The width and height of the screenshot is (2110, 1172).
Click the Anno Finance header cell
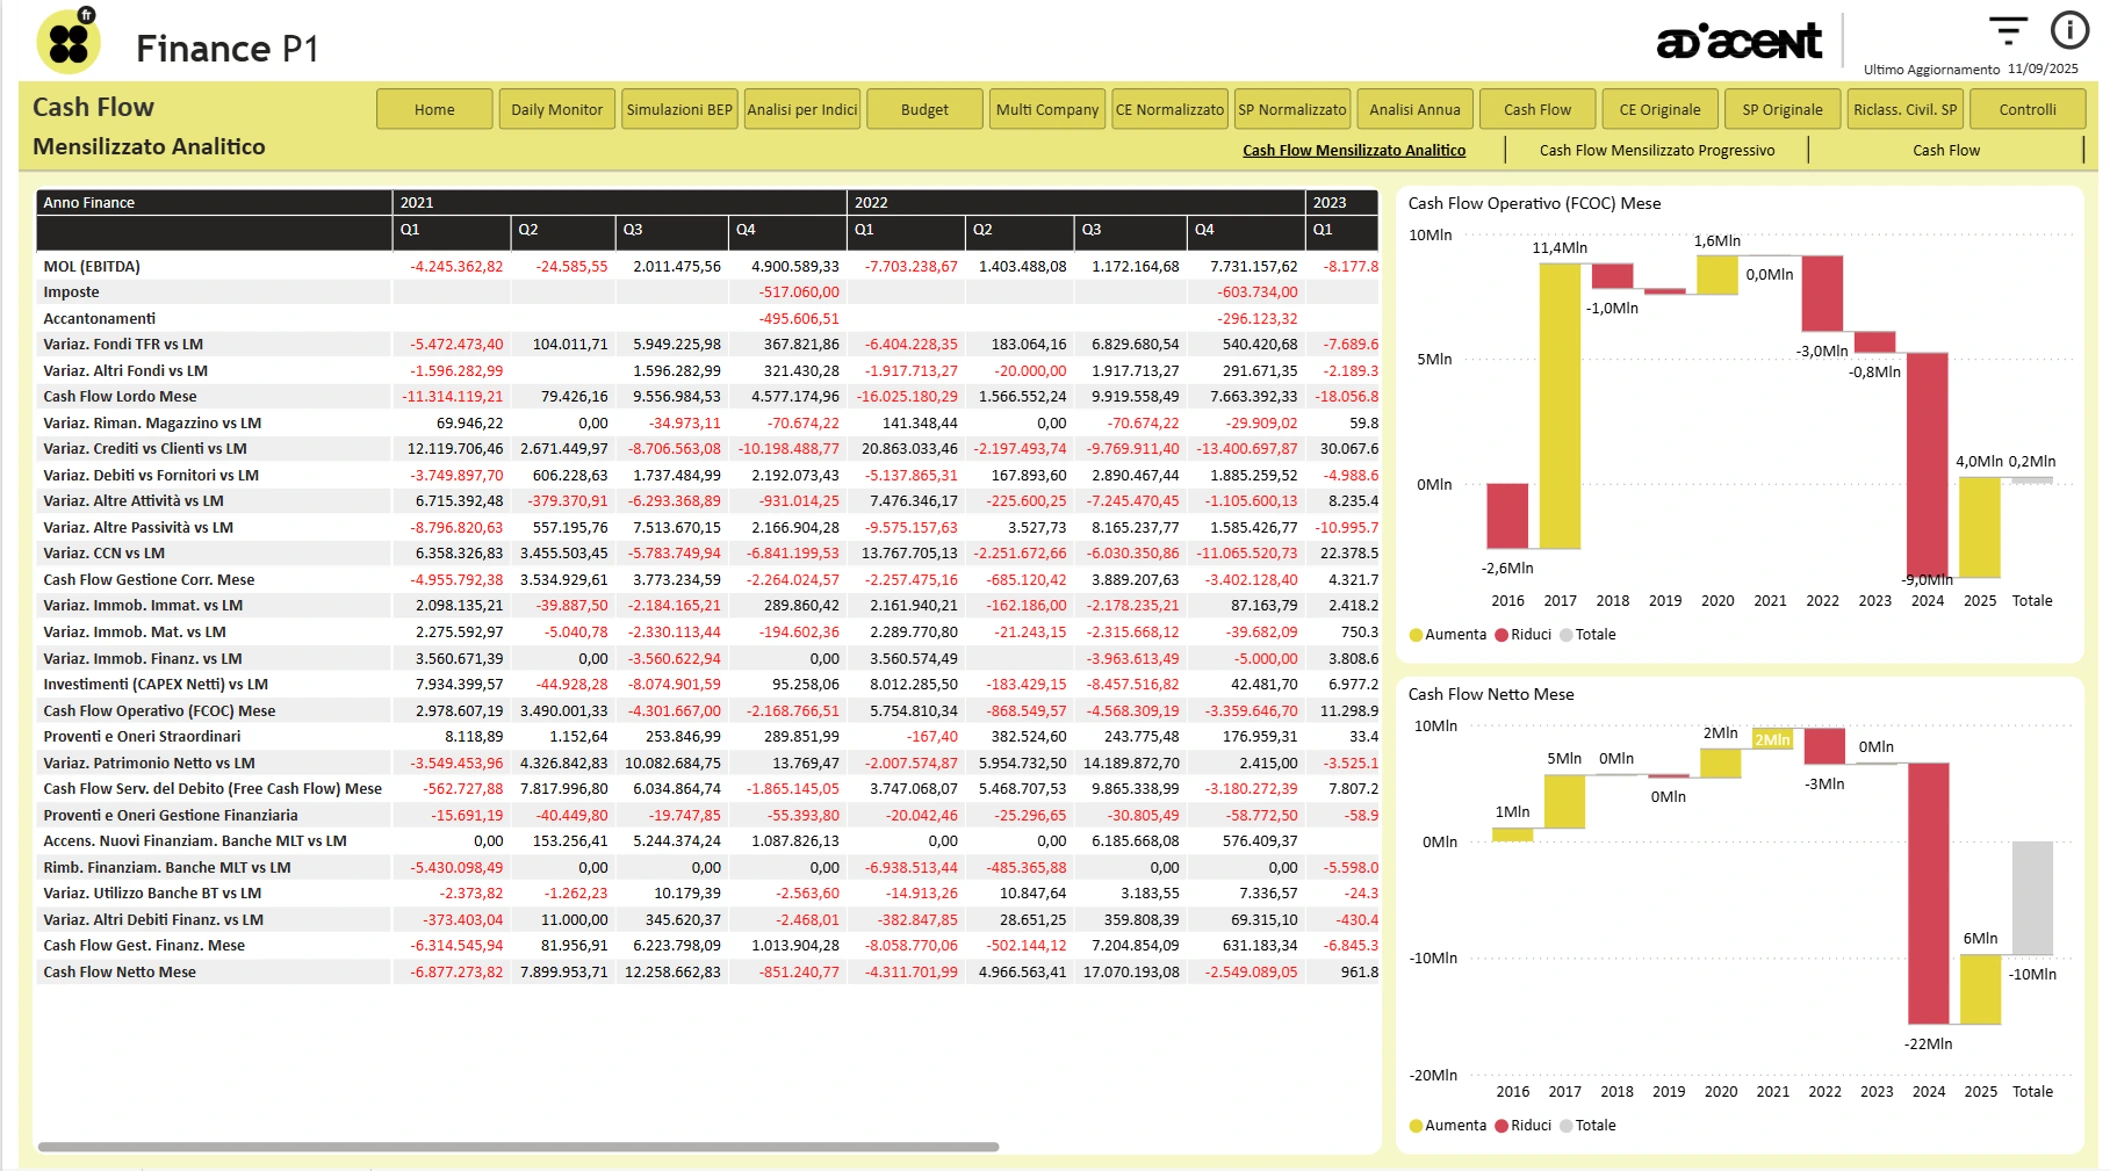tap(89, 202)
